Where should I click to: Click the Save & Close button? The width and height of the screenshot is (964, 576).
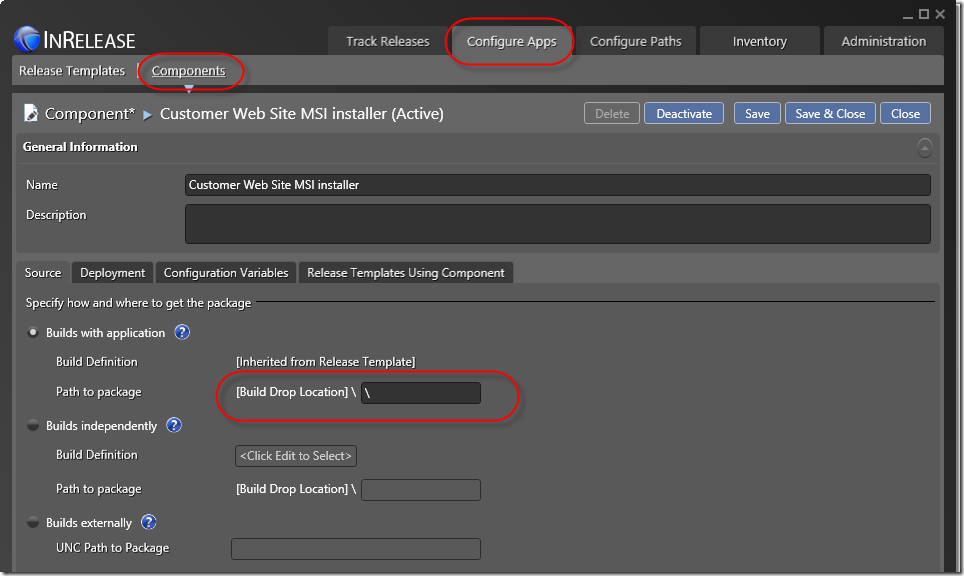pyautogui.click(x=830, y=114)
